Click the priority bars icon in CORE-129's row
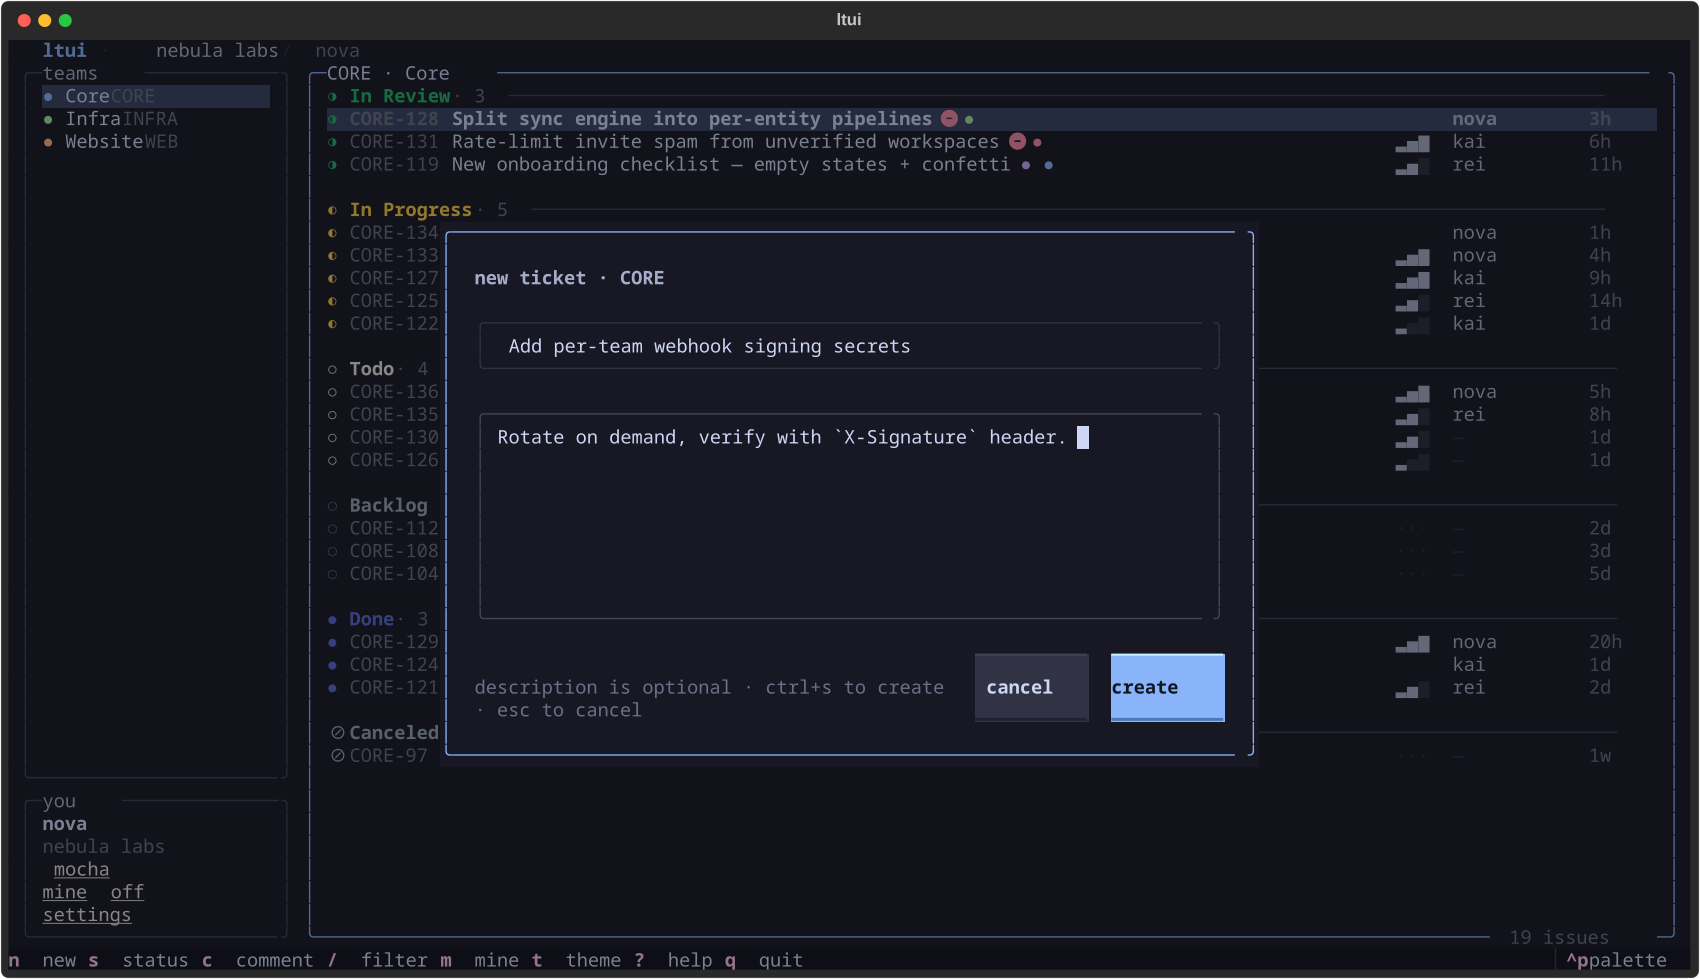This screenshot has height=979, width=1700. (x=1412, y=644)
